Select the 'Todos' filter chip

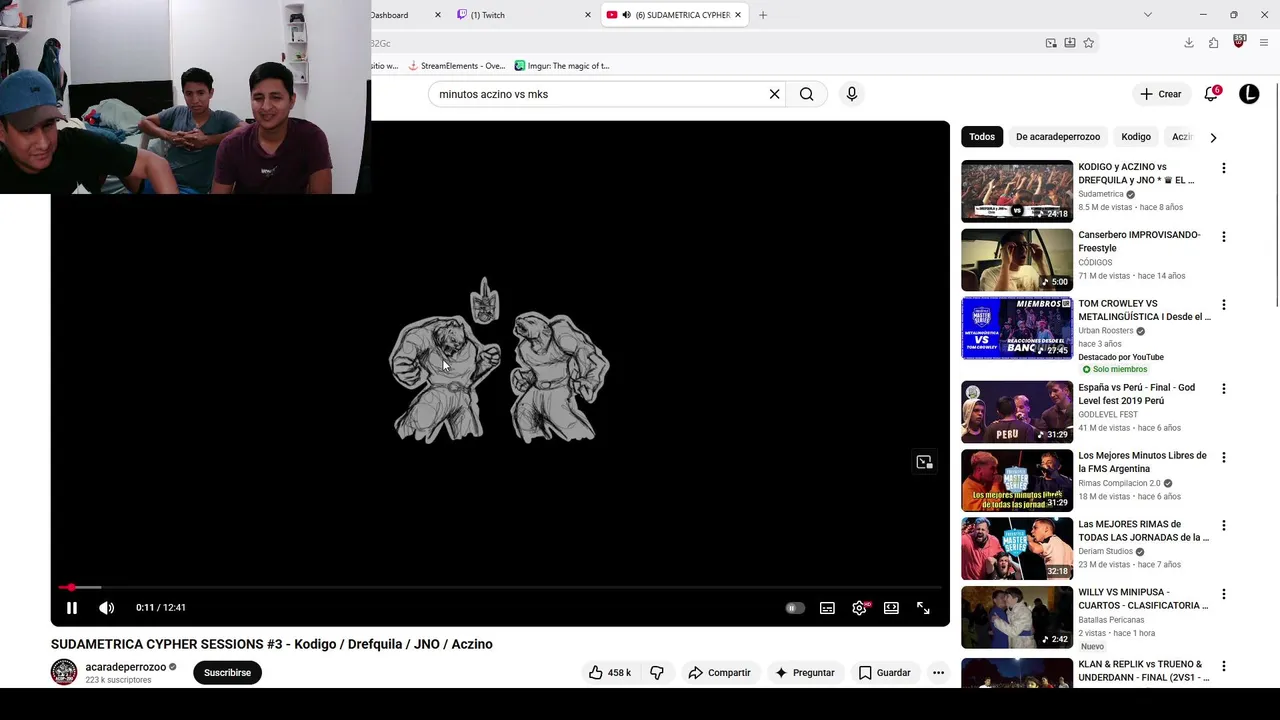[x=982, y=137]
